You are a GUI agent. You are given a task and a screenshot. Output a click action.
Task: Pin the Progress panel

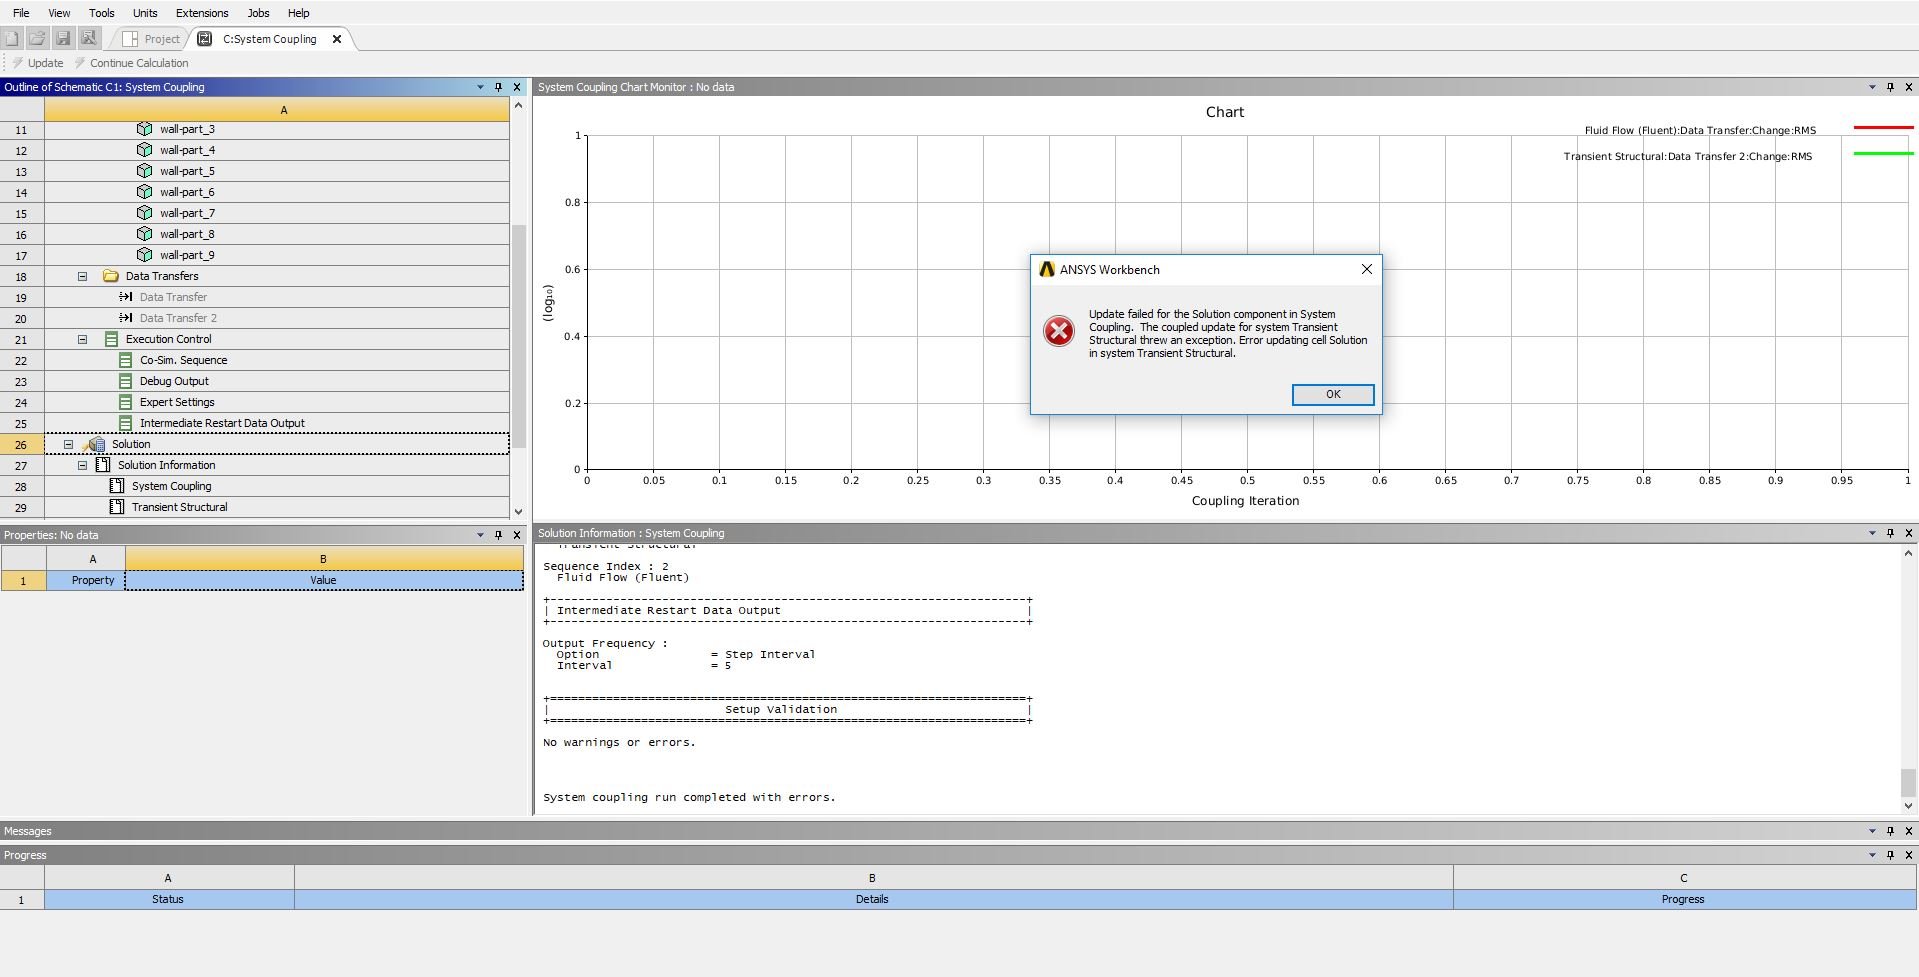click(1890, 855)
